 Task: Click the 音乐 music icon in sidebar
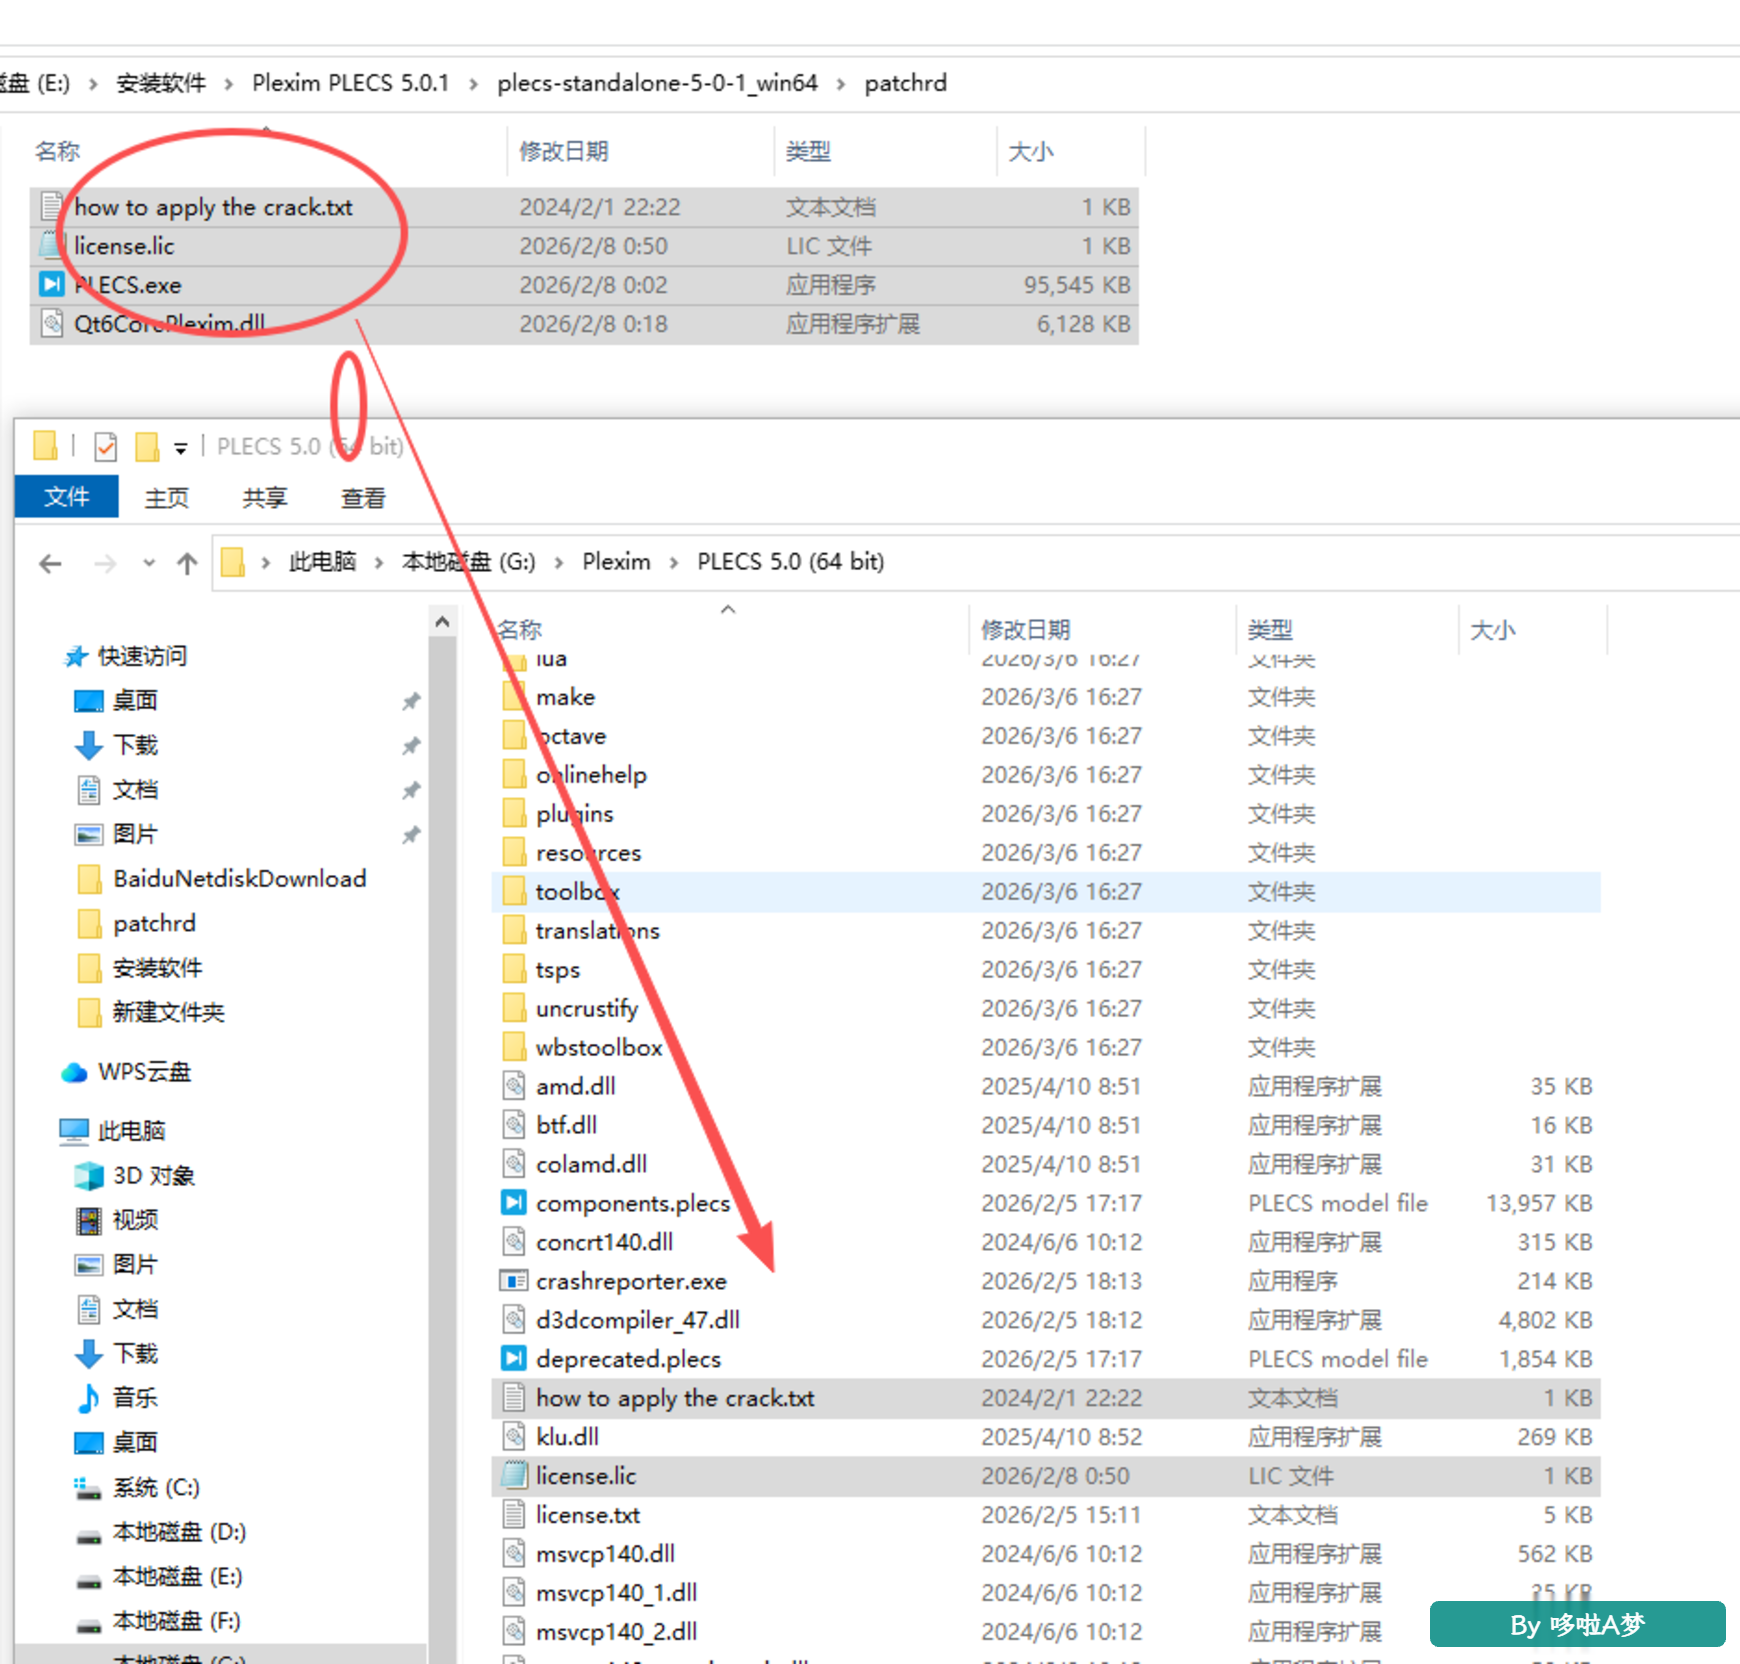89,1398
